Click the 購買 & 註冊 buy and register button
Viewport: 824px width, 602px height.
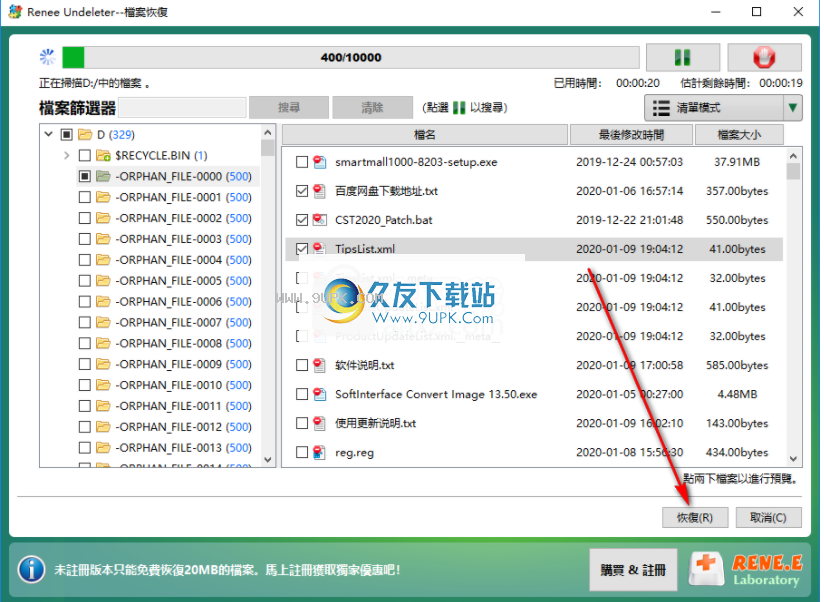point(633,570)
